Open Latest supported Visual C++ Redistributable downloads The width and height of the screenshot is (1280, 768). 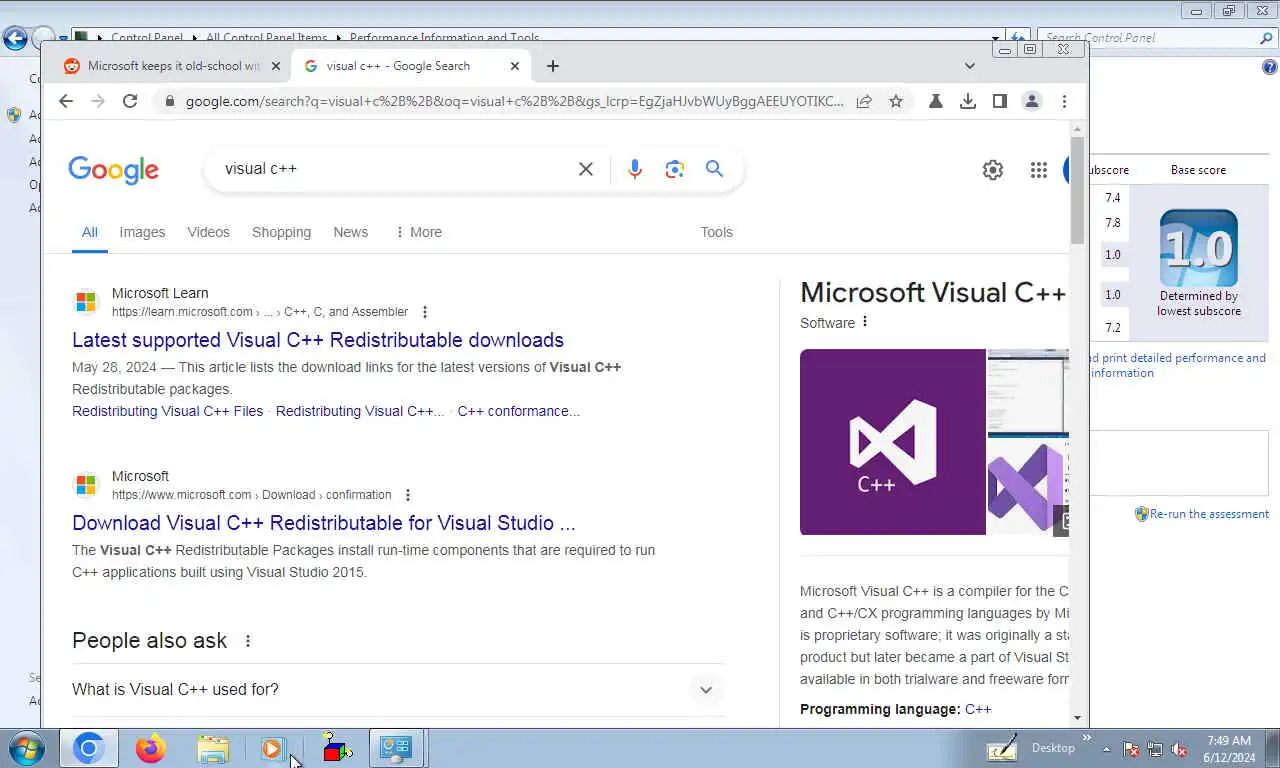tap(318, 340)
